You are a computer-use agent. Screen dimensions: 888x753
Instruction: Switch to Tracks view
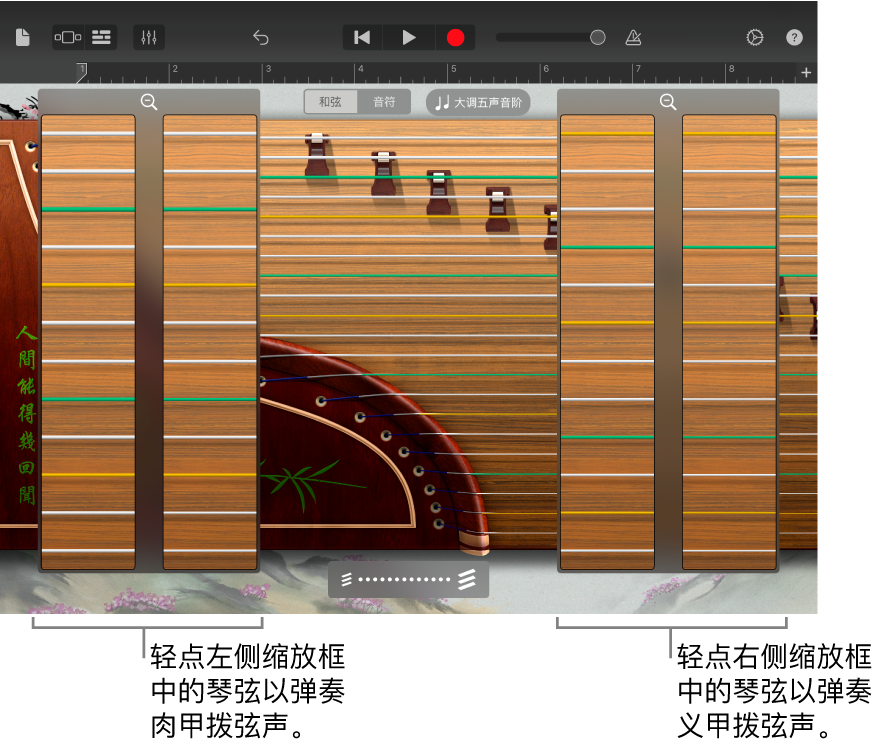(101, 37)
